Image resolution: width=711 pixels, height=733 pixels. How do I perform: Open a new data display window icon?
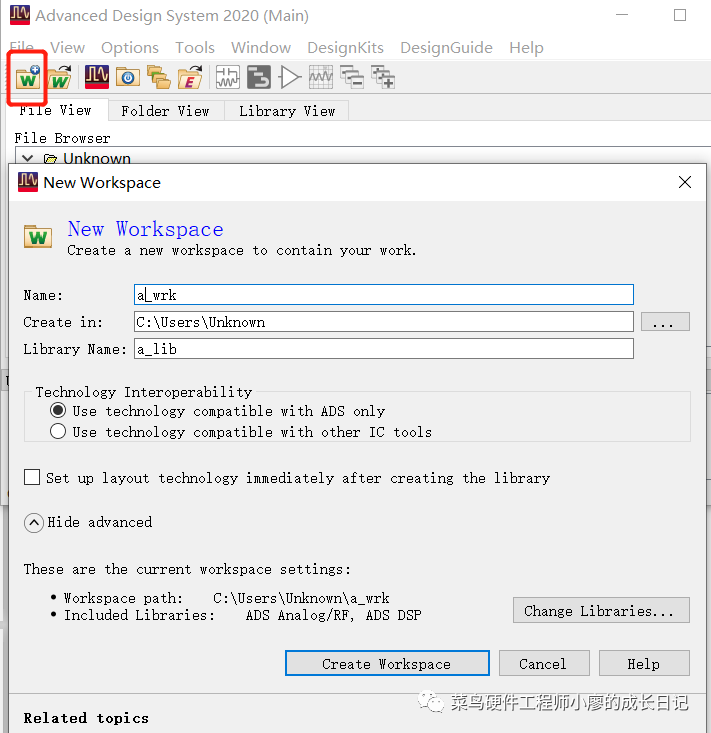point(321,77)
